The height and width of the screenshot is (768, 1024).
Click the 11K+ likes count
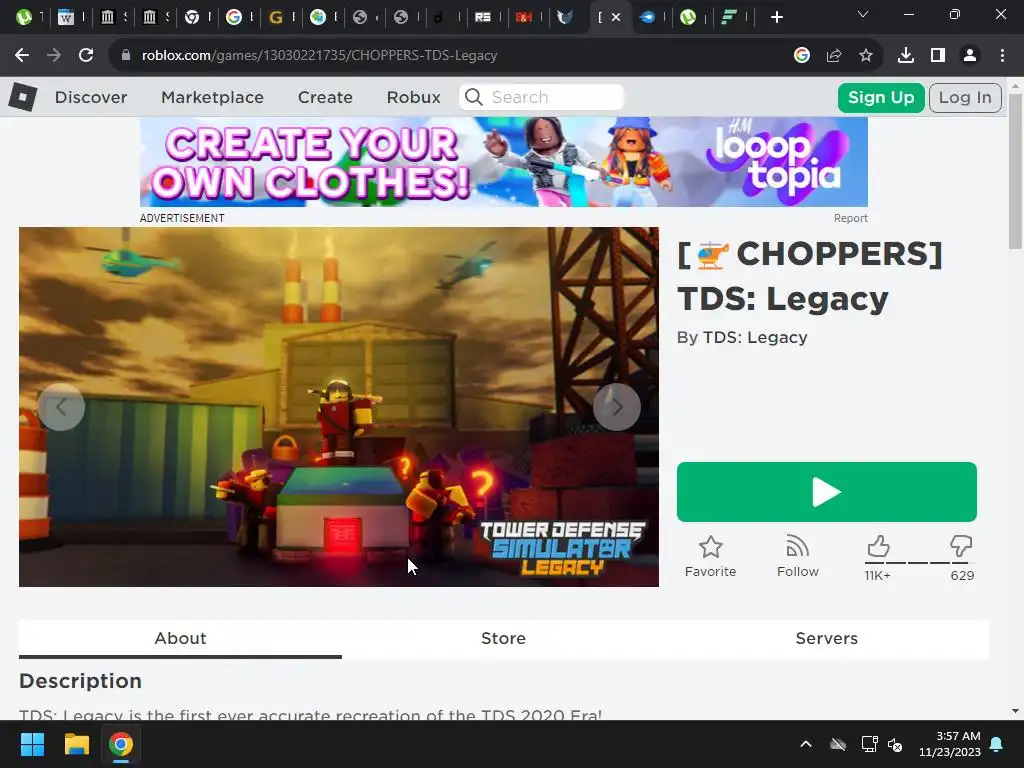pos(877,575)
